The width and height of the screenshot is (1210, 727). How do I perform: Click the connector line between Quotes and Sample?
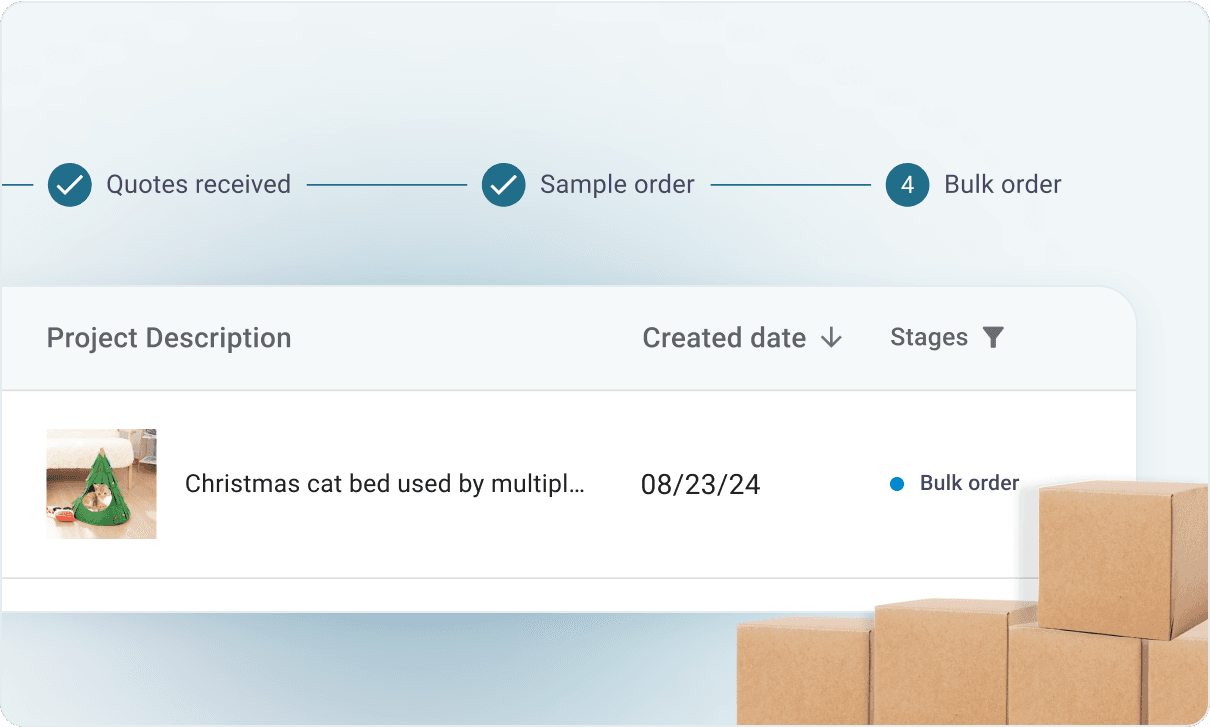pyautogui.click(x=387, y=185)
